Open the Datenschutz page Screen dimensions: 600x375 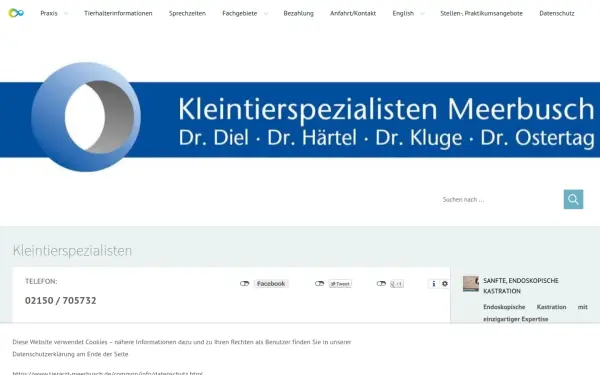[x=556, y=13]
